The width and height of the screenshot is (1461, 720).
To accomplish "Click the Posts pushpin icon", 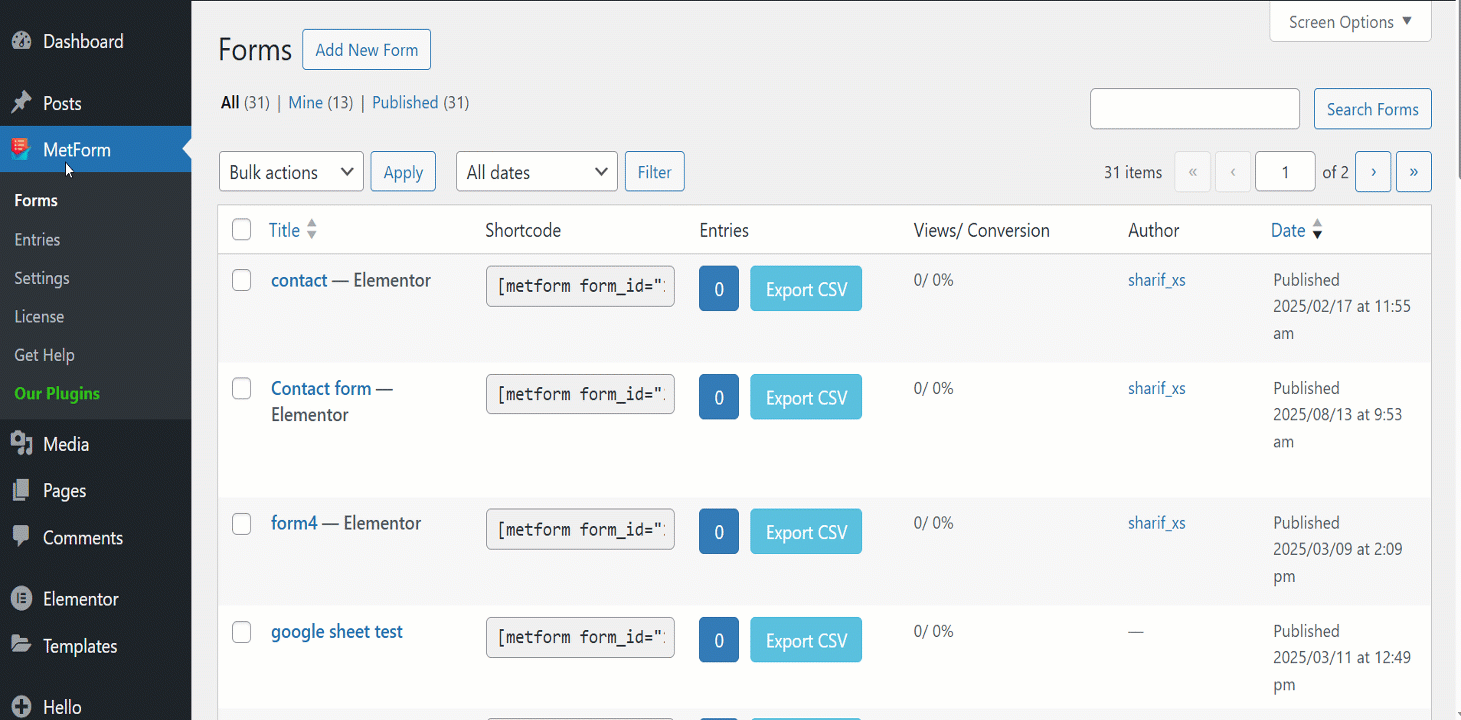I will [x=21, y=103].
